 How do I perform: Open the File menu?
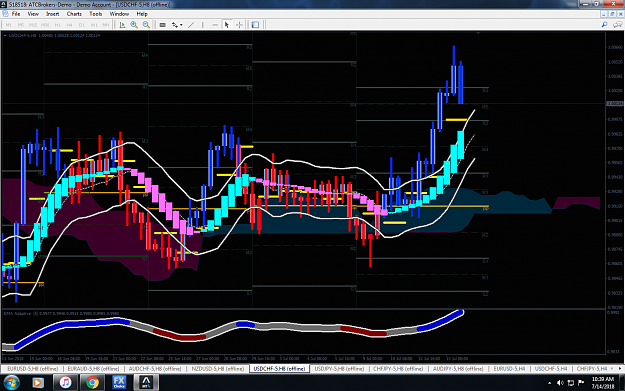16,14
